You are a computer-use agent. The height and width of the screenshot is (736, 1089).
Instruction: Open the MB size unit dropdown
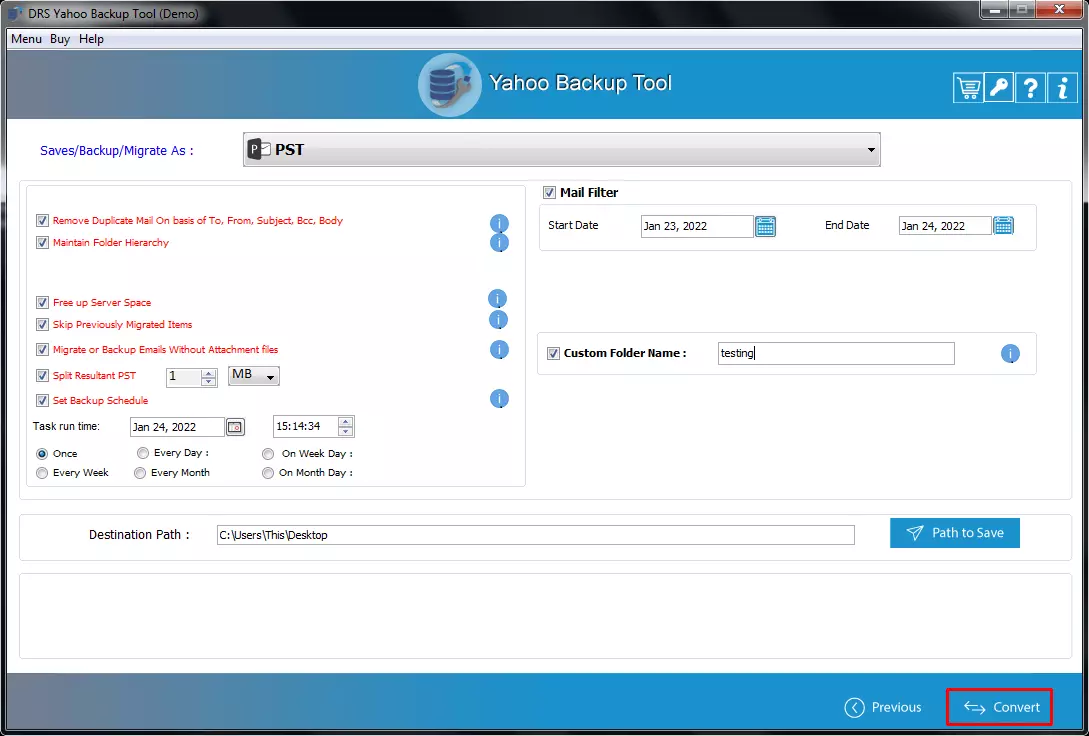(x=254, y=376)
